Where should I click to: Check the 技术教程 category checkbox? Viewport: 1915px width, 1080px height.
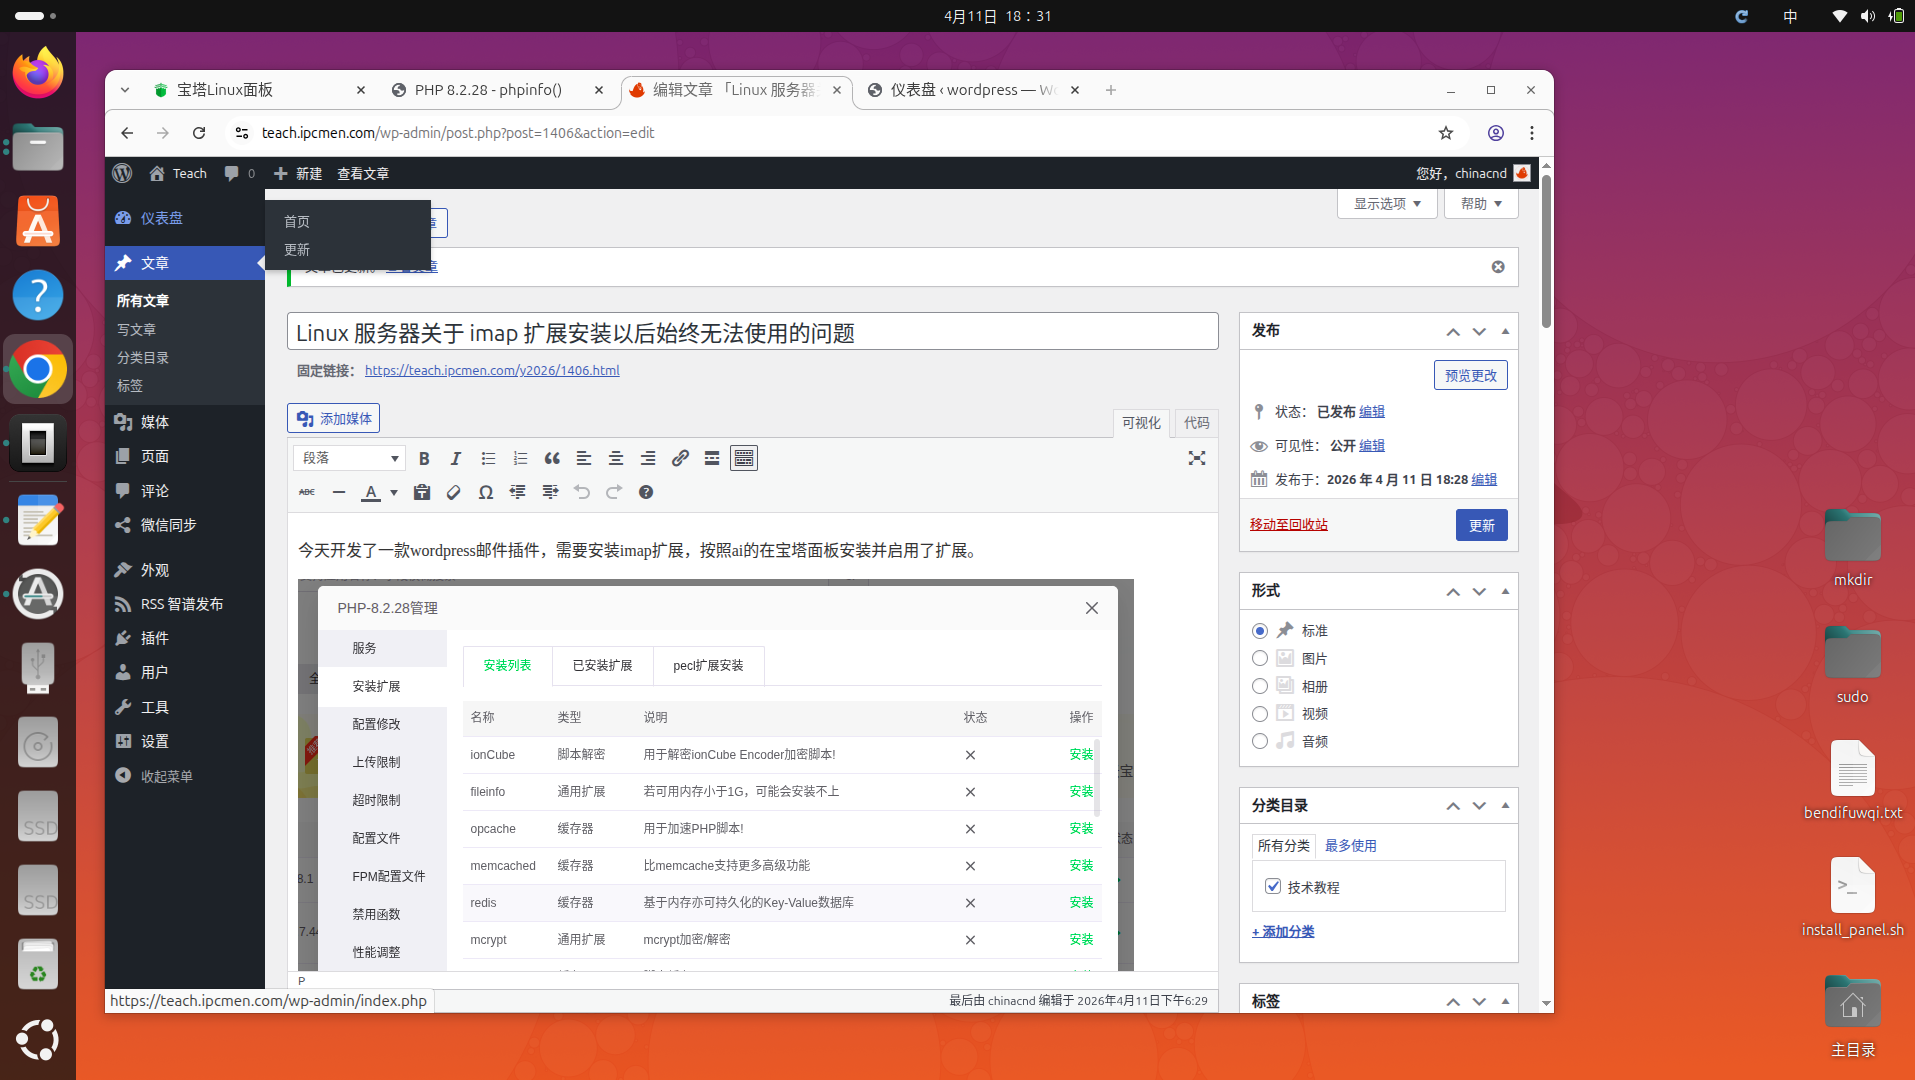click(x=1272, y=886)
